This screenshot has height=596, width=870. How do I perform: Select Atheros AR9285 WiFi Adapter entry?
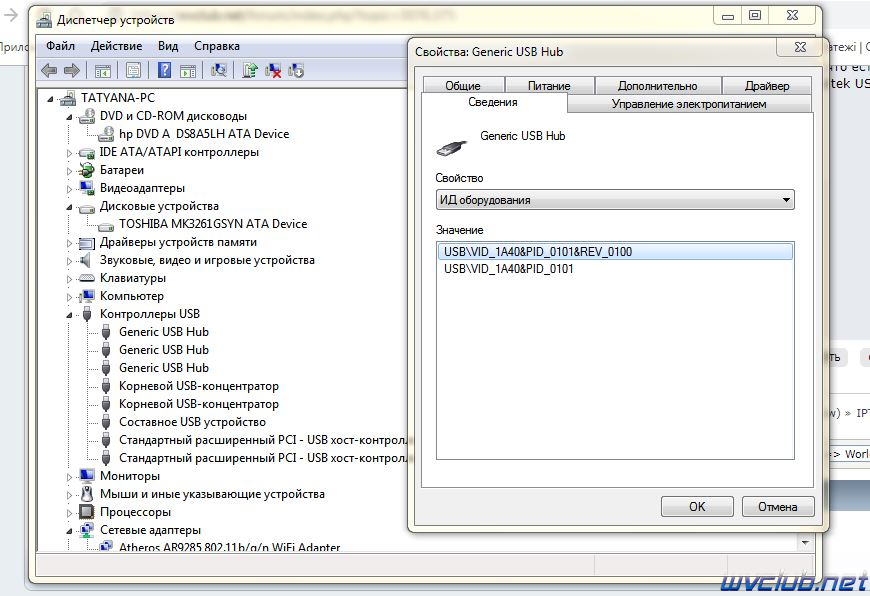coord(229,546)
